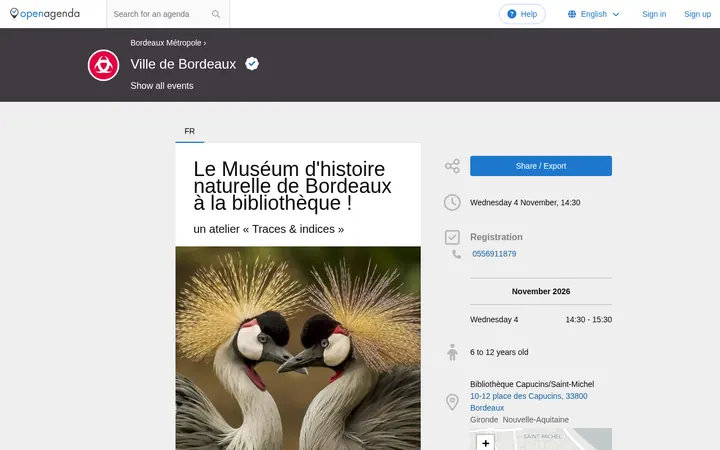Select the FR language tab
This screenshot has width=720, height=450.
[x=190, y=131]
